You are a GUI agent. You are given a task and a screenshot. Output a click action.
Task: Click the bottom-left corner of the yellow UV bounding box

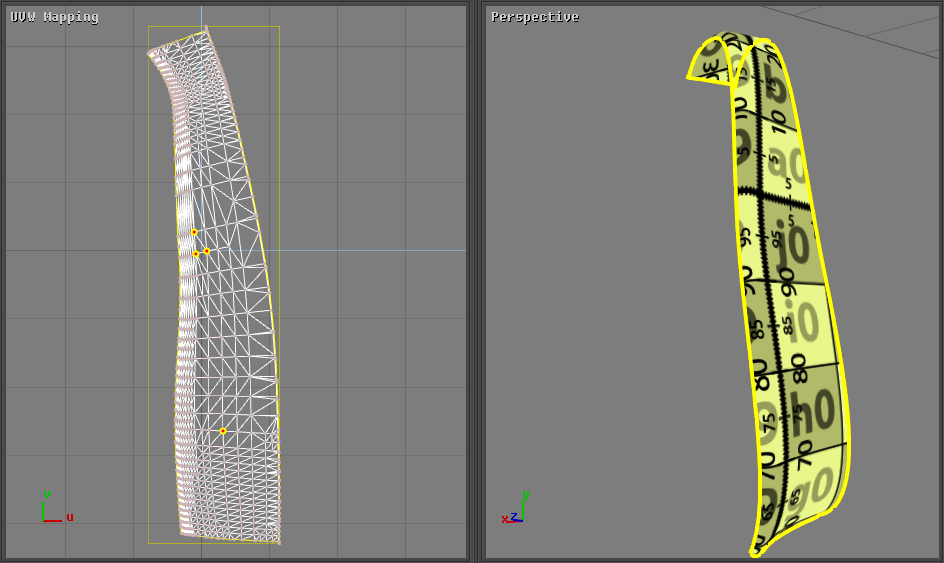[x=149, y=543]
